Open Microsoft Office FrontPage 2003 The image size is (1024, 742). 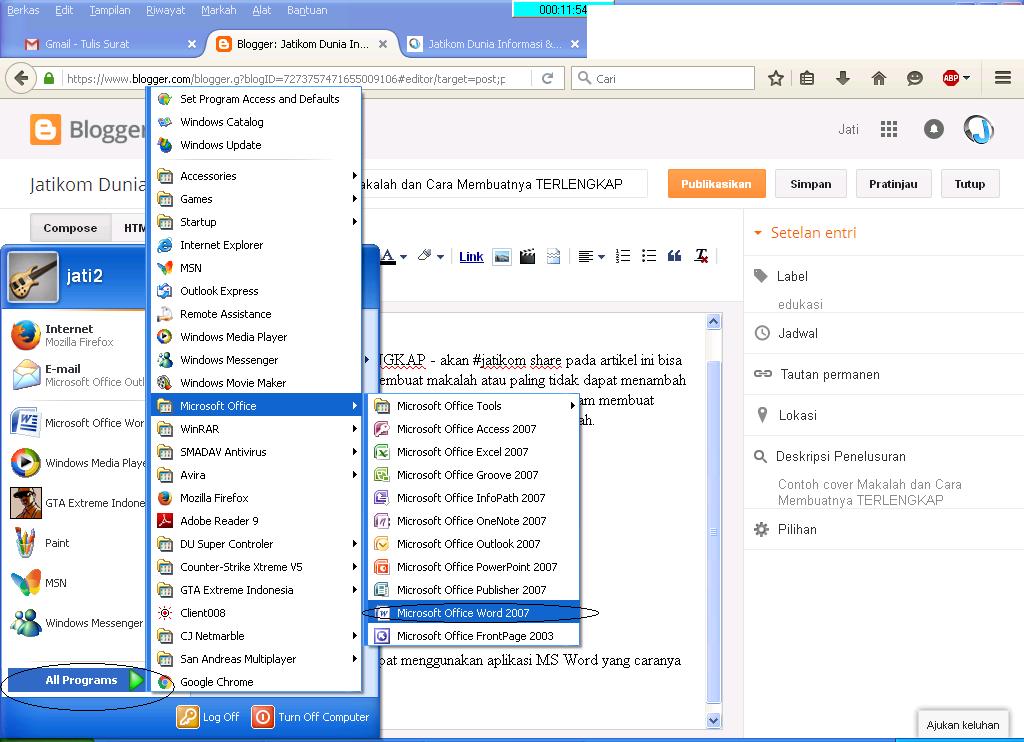tap(473, 636)
